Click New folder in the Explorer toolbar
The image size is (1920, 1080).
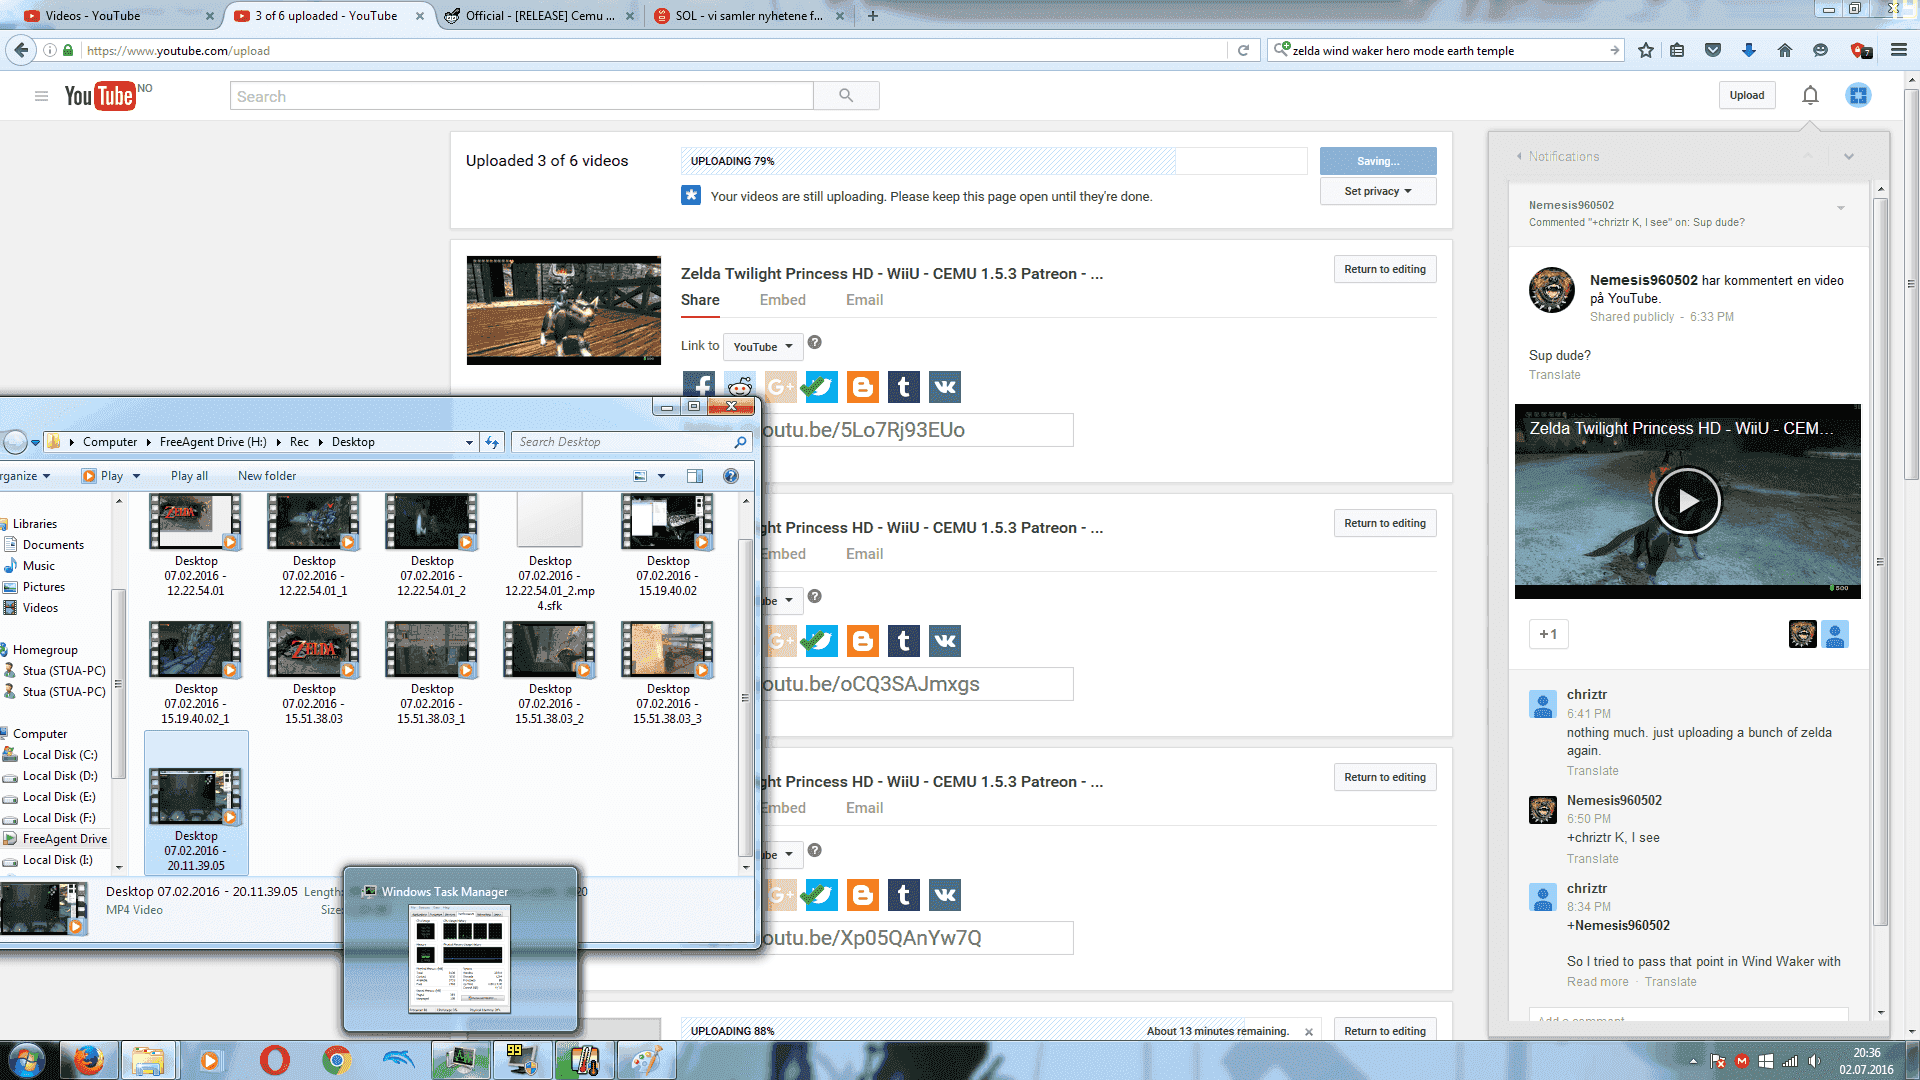pyautogui.click(x=267, y=476)
